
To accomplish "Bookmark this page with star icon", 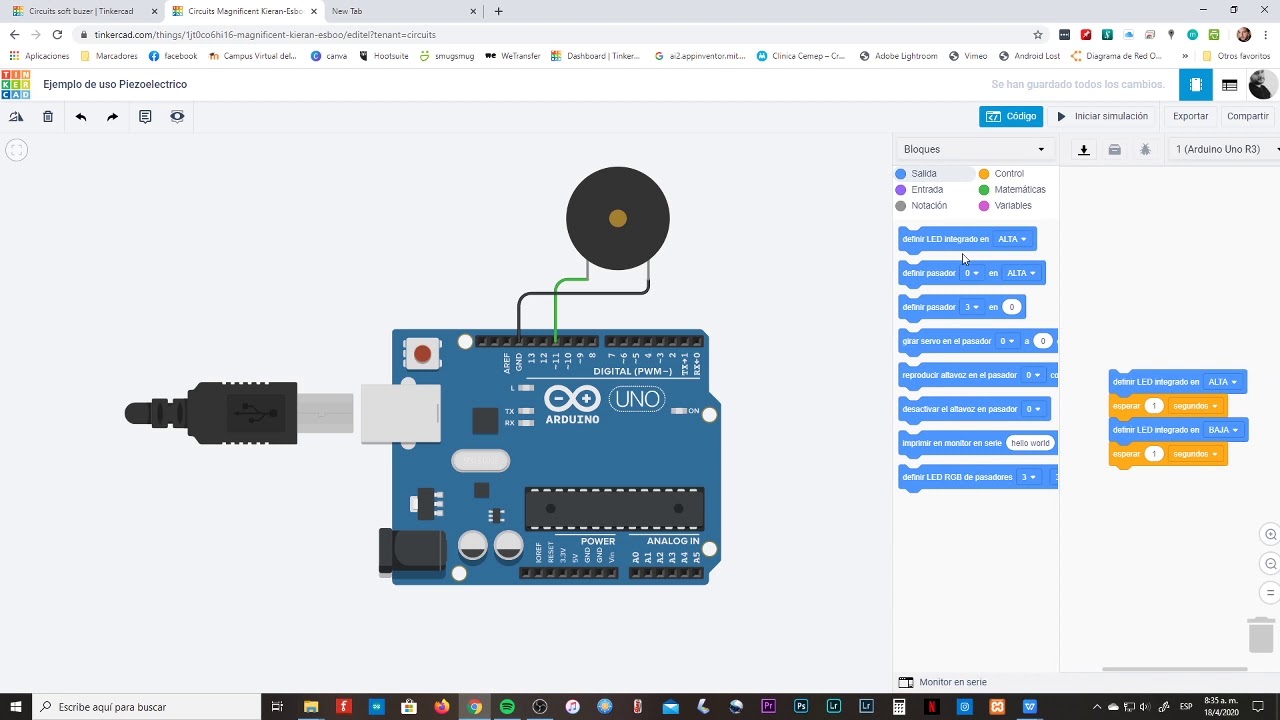I will tap(1038, 34).
